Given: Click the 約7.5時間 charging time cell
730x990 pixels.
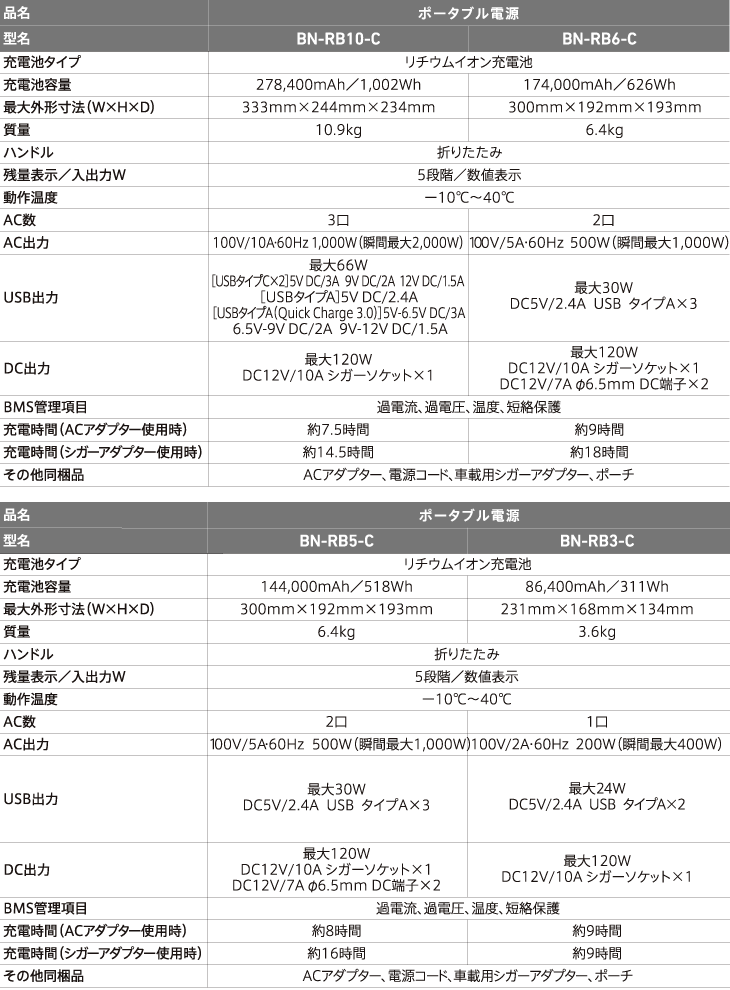Looking at the screenshot, I should 338,429.
